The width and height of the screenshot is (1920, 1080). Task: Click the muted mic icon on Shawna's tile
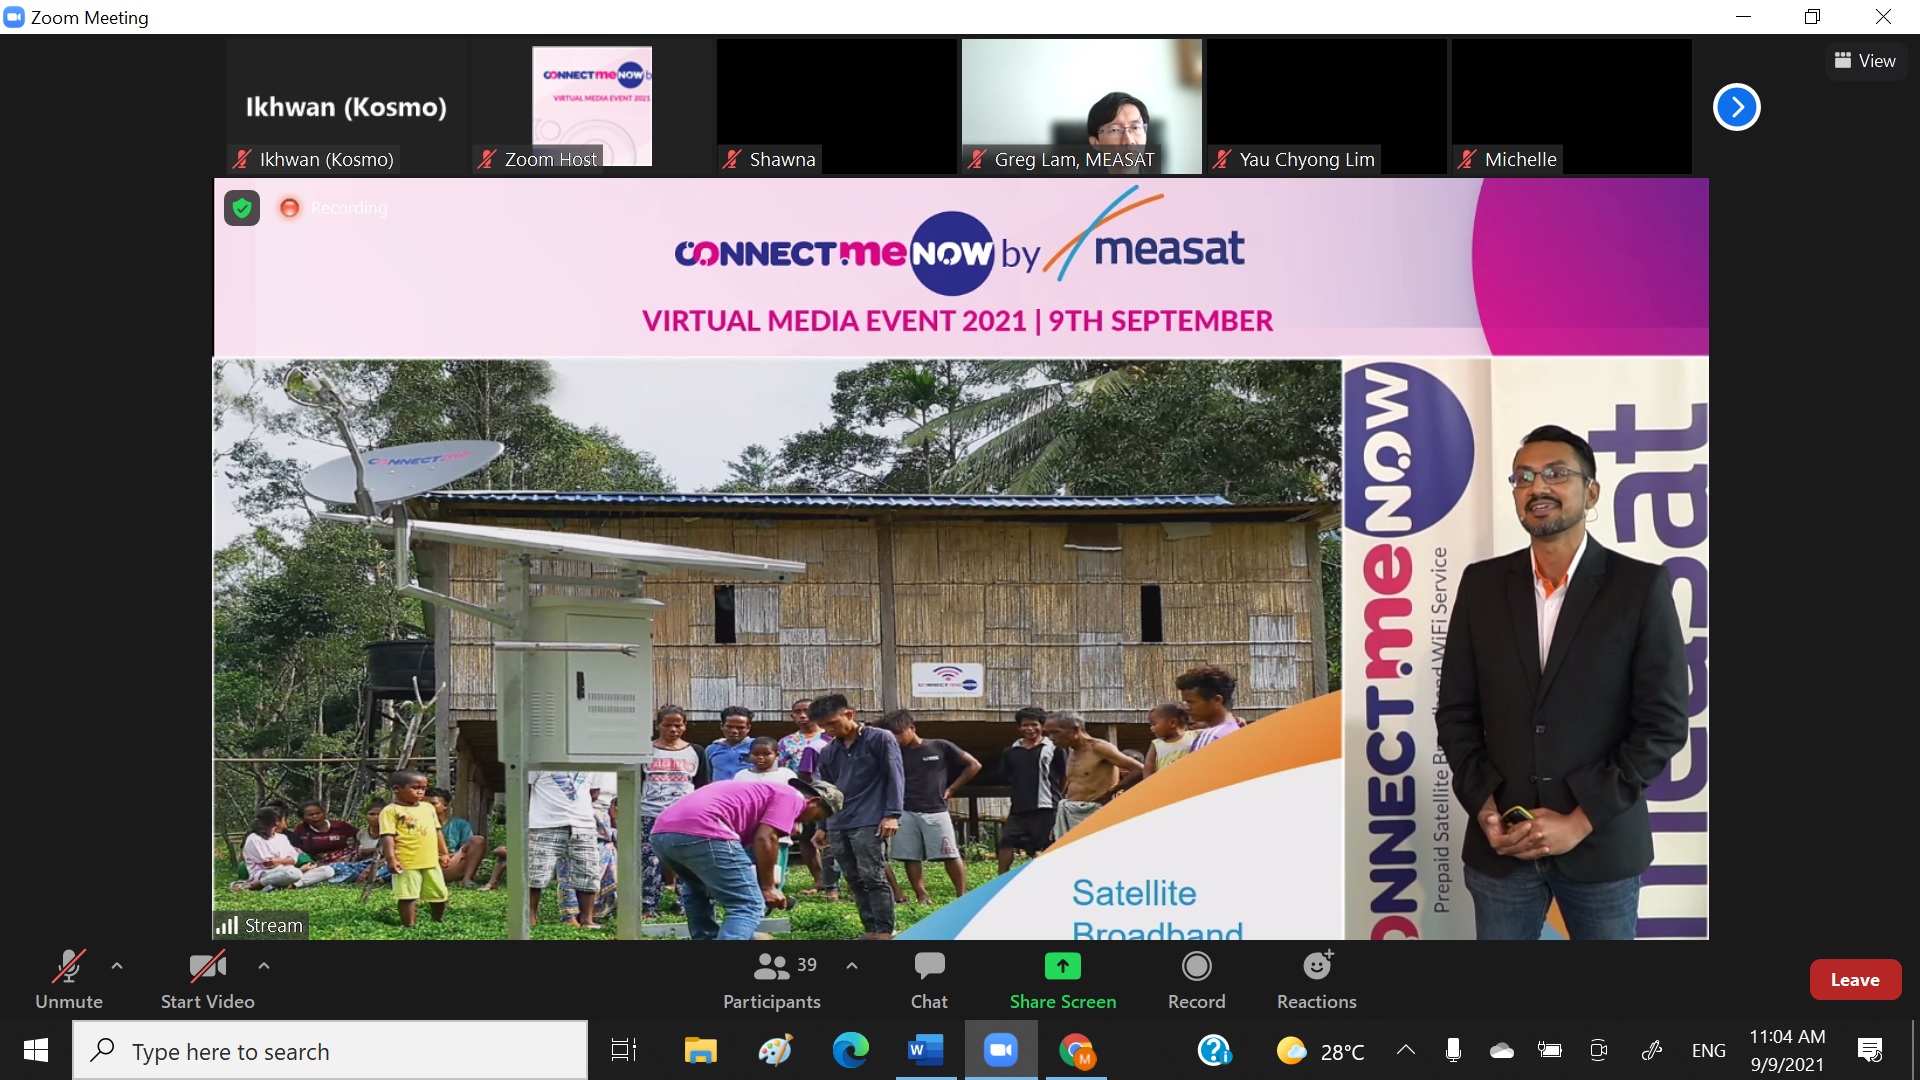pyautogui.click(x=732, y=160)
